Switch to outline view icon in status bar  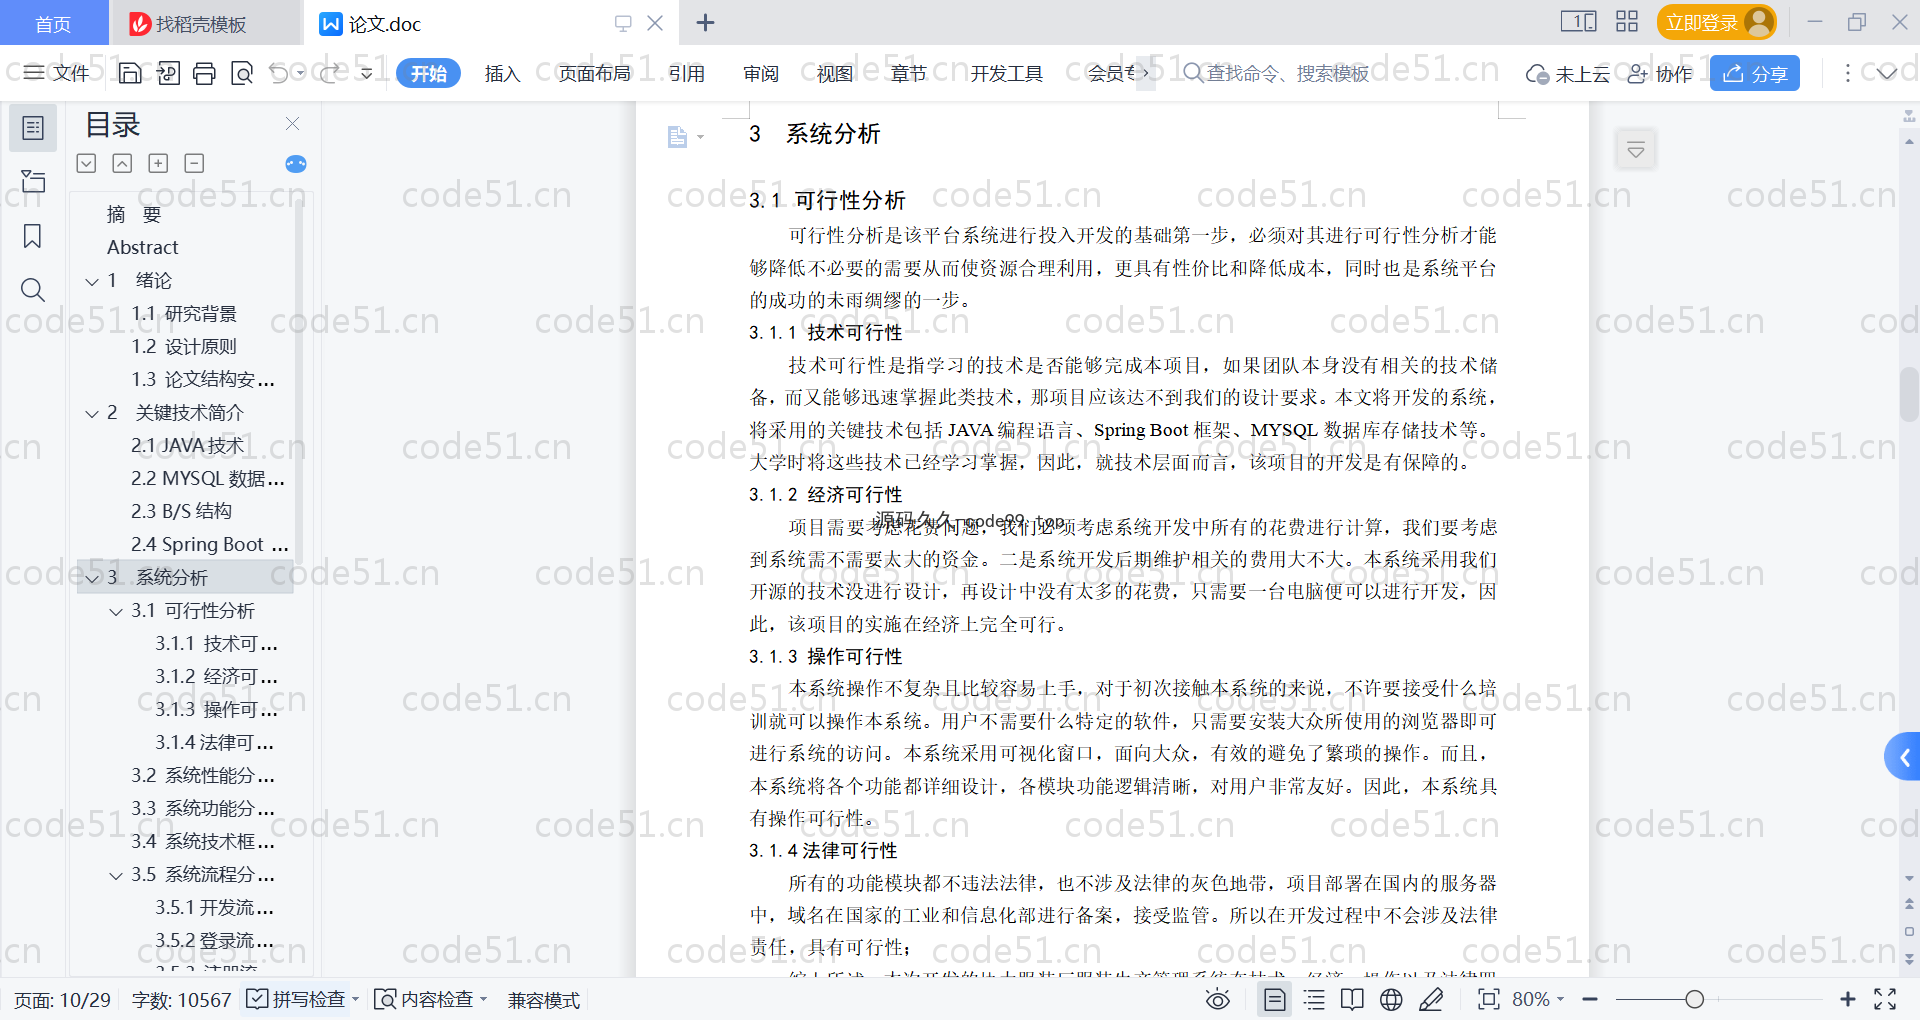pyautogui.click(x=1314, y=999)
